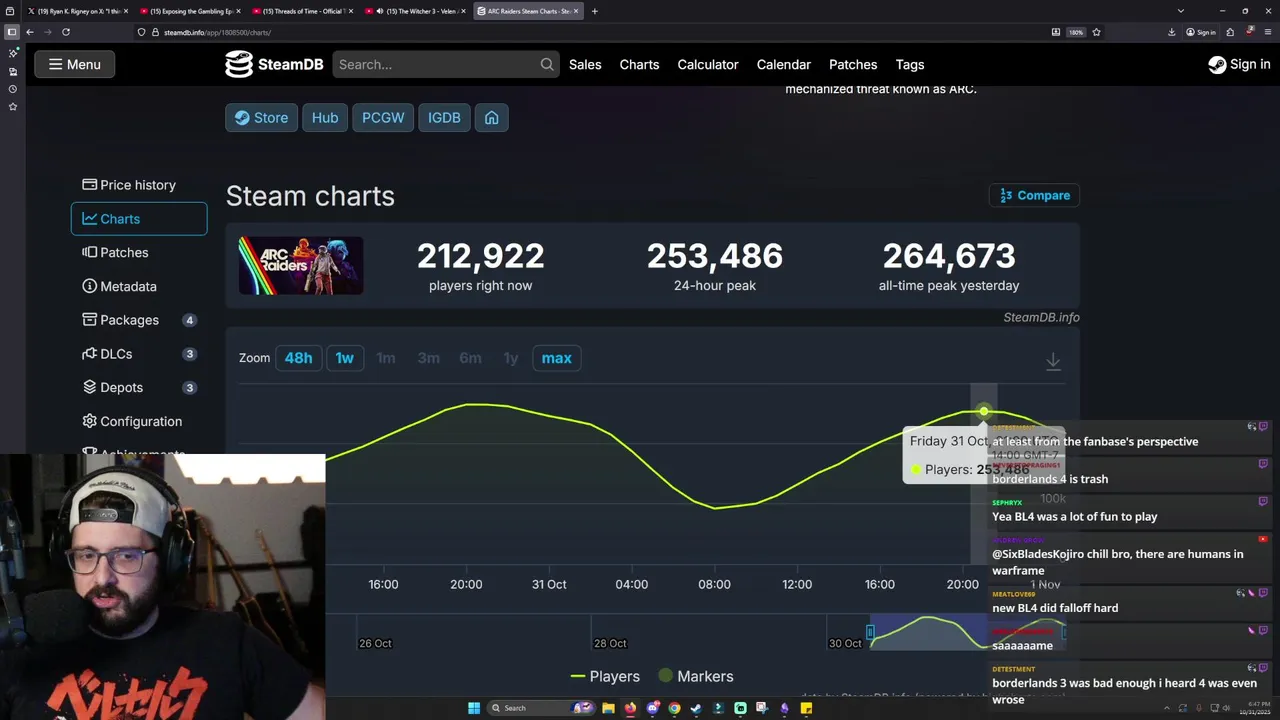Switch to The Witcher 3 Velen tab

click(413, 11)
